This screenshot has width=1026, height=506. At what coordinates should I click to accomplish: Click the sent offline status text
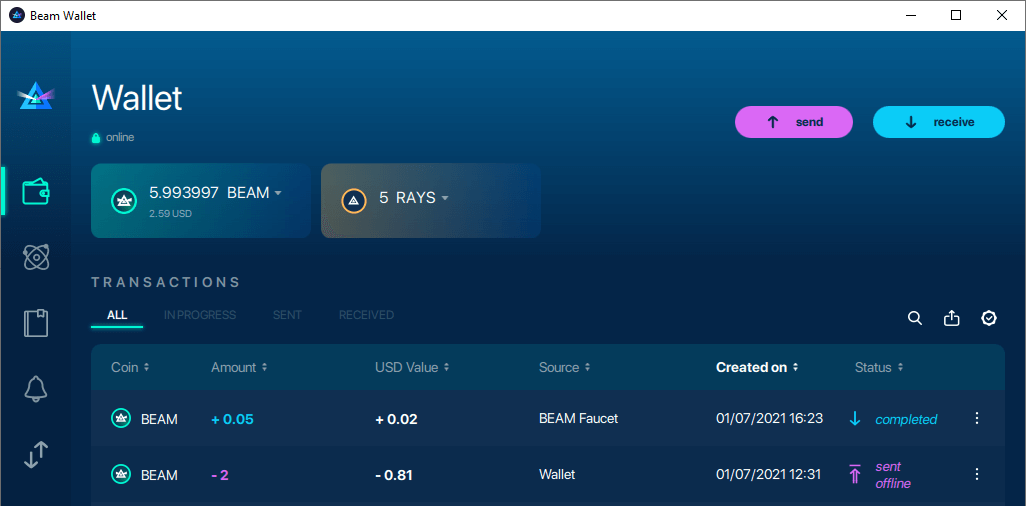(893, 475)
